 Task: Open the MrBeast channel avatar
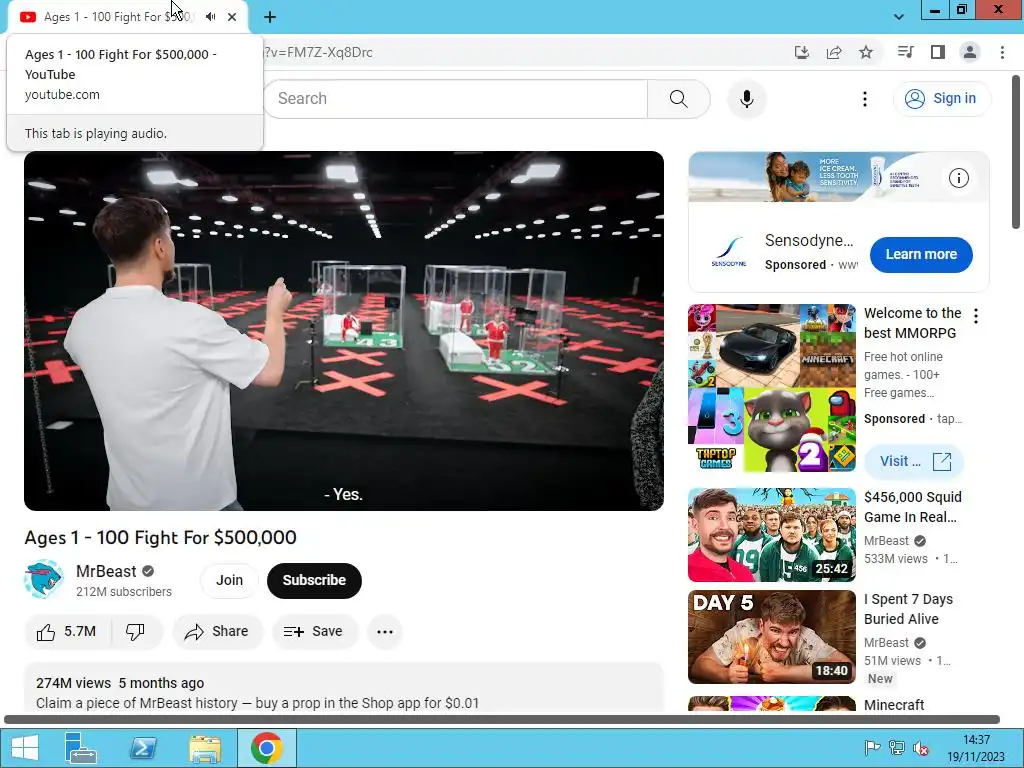tap(43, 579)
